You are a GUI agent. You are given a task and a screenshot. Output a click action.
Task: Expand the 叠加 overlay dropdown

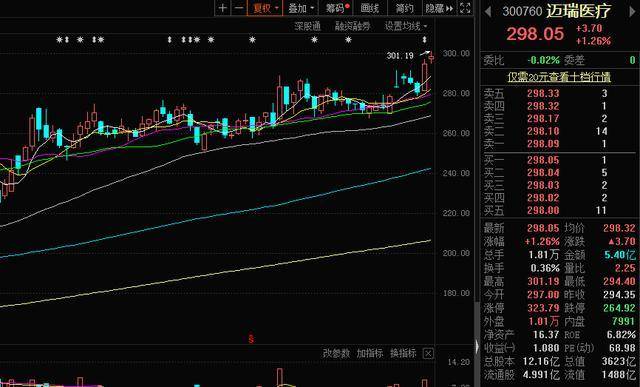[301, 8]
